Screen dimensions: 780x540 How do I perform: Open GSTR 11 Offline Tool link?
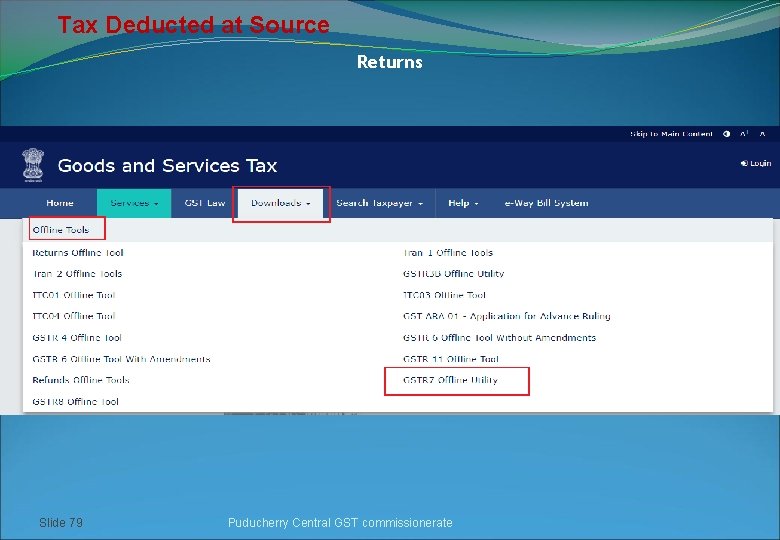[x=451, y=359]
